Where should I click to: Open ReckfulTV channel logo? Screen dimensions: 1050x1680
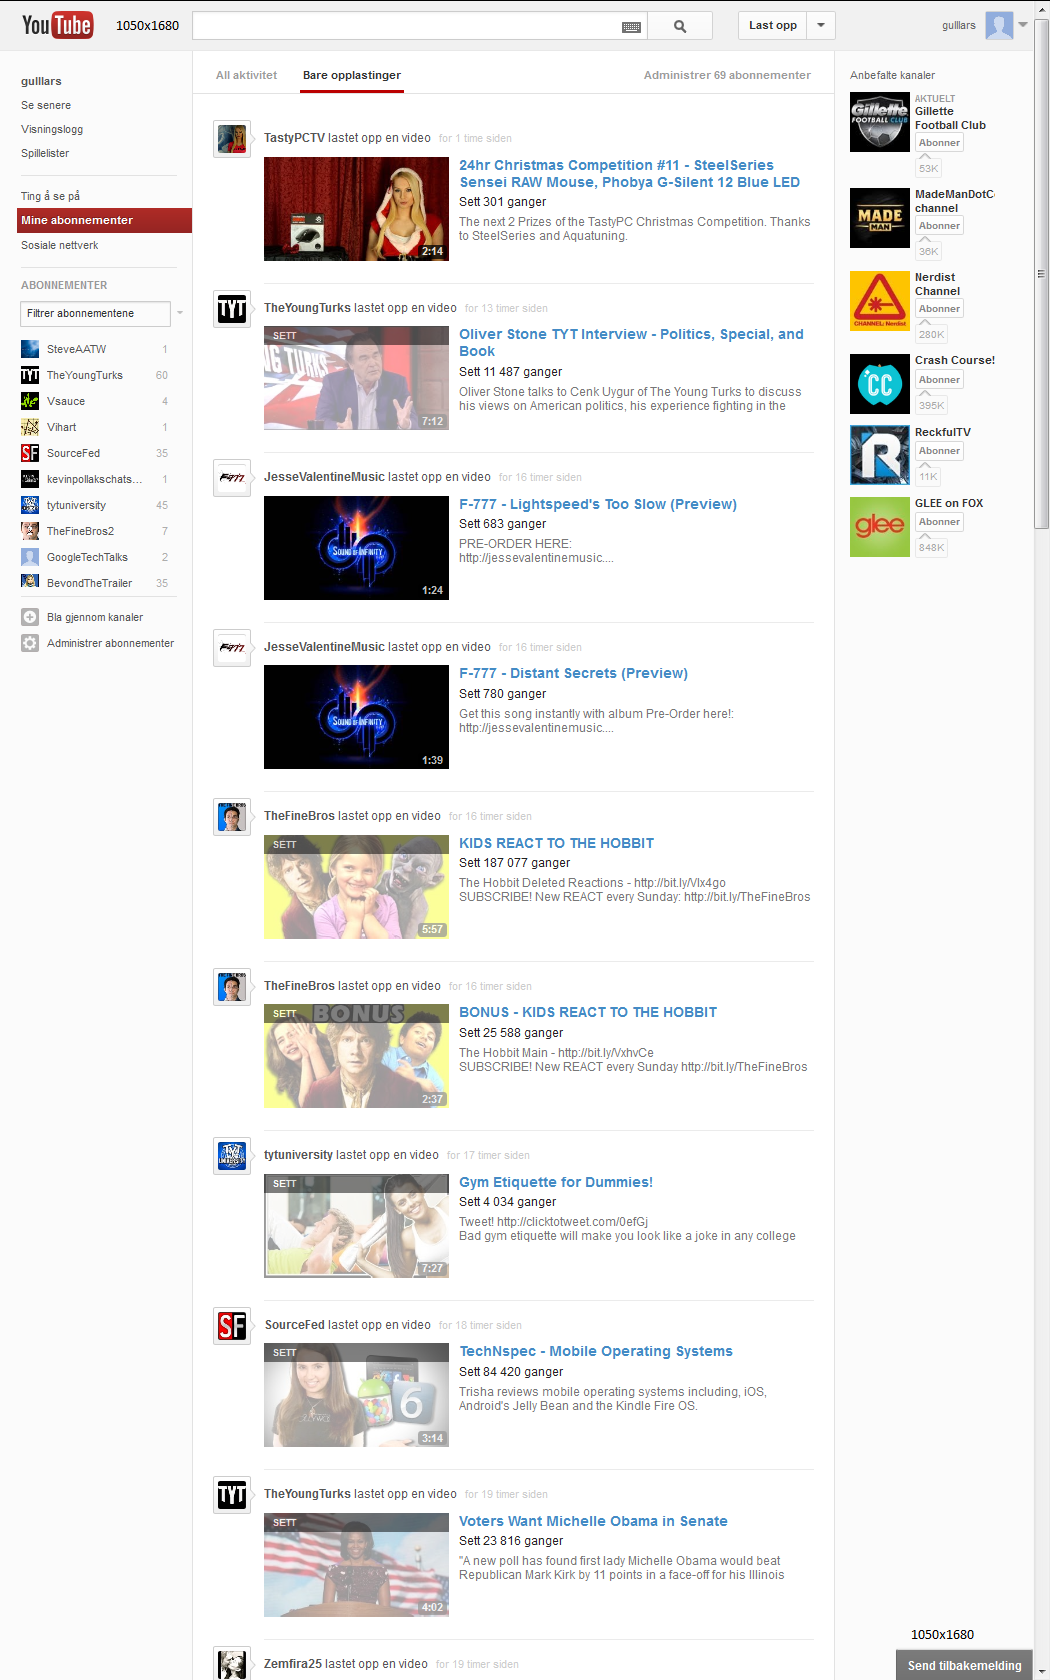(x=880, y=455)
